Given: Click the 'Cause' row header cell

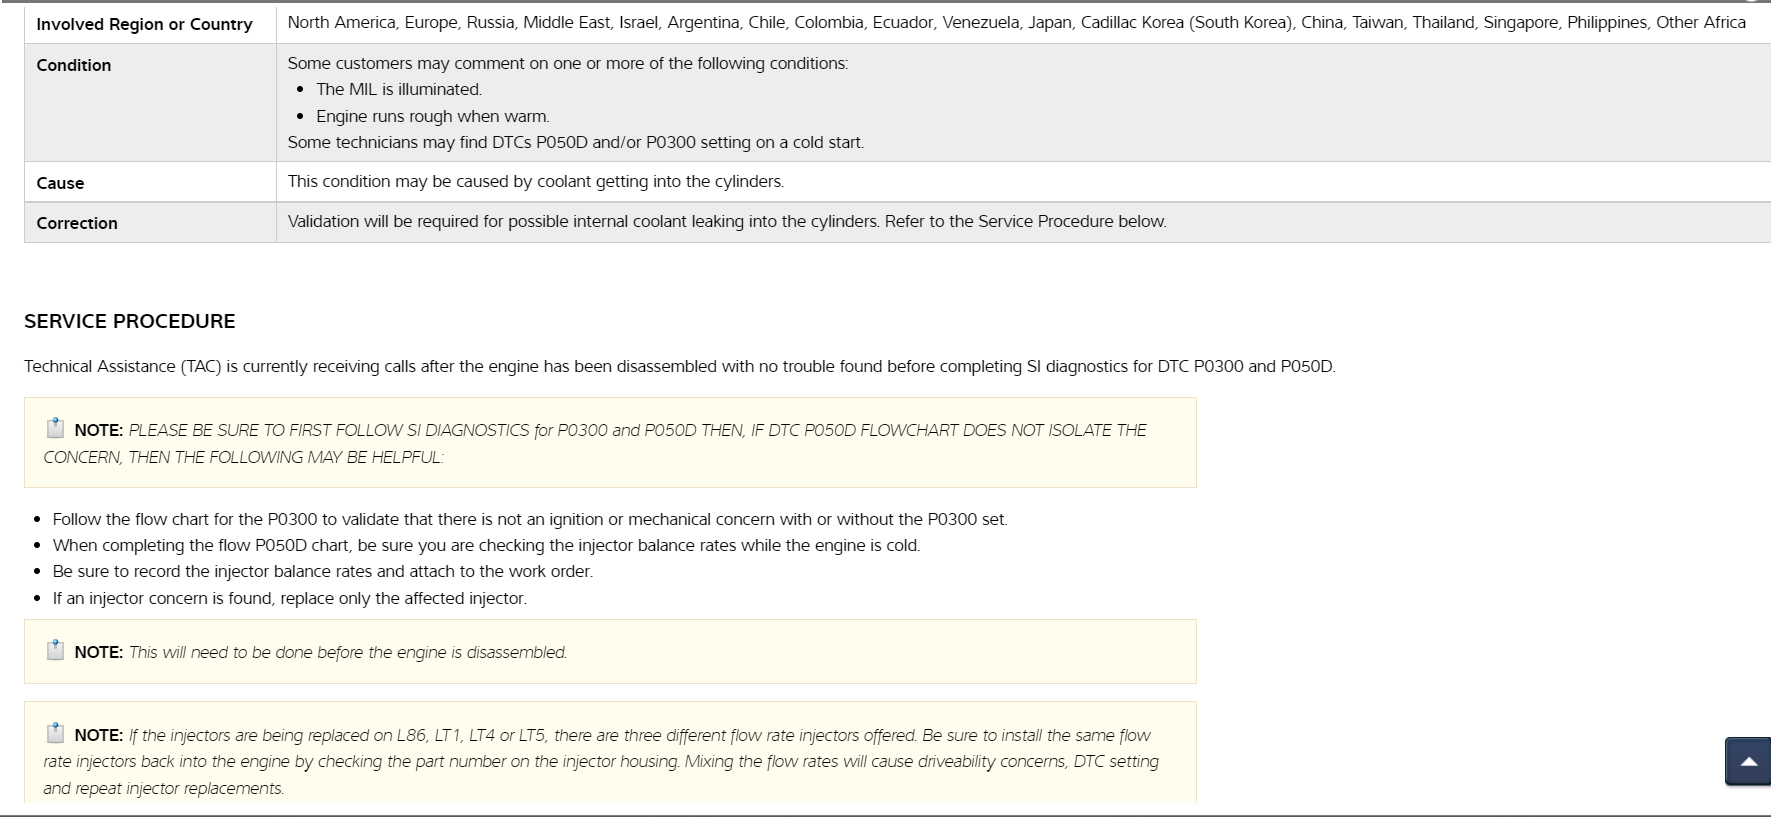Looking at the screenshot, I should coord(60,183).
